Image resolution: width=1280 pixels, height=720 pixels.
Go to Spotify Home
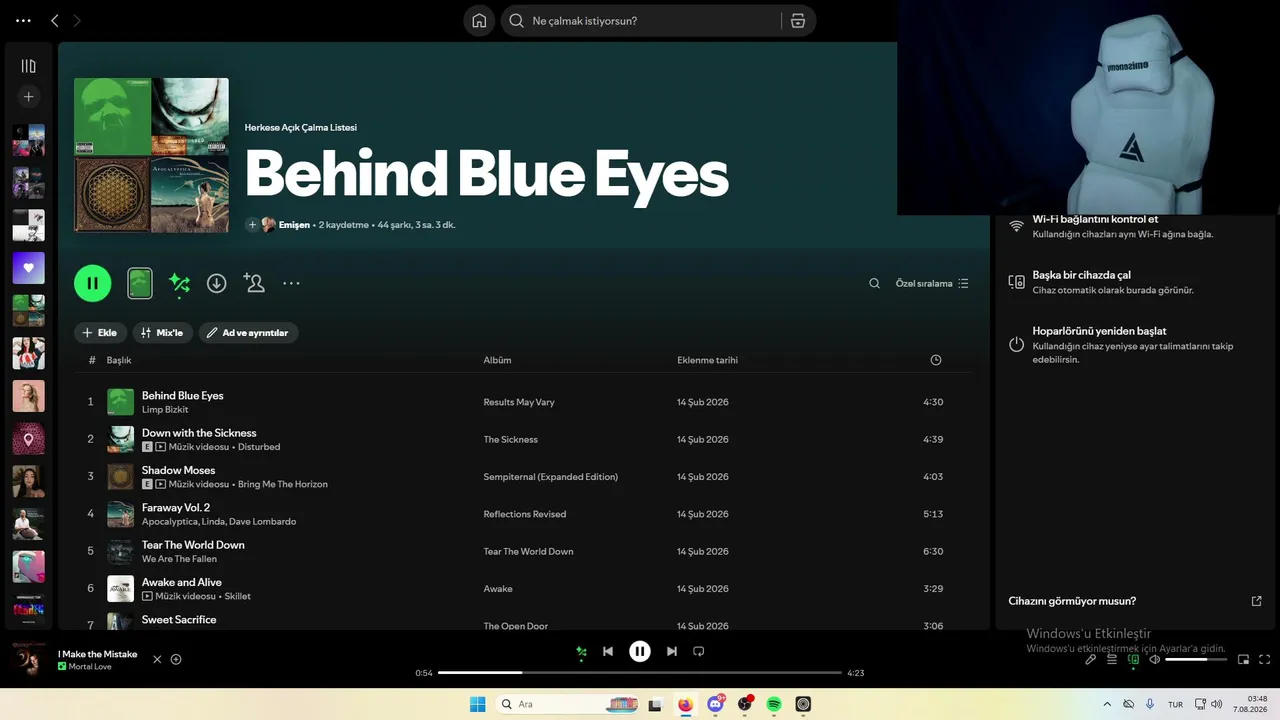[479, 21]
